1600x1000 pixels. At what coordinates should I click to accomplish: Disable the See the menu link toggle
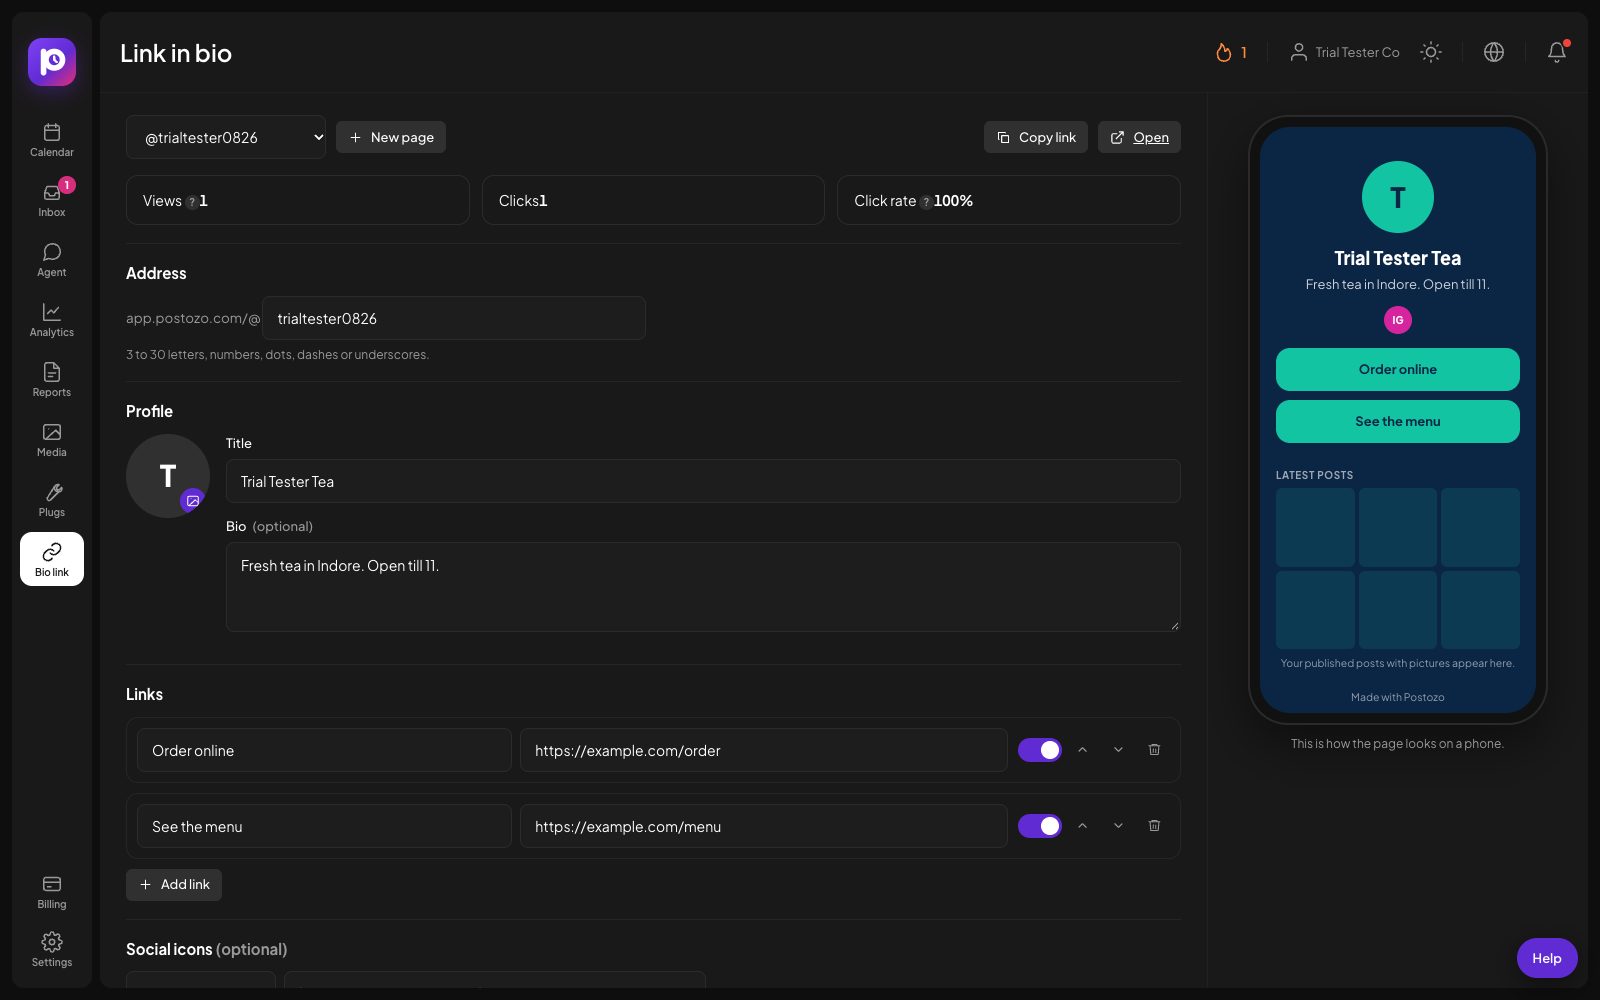[1040, 826]
